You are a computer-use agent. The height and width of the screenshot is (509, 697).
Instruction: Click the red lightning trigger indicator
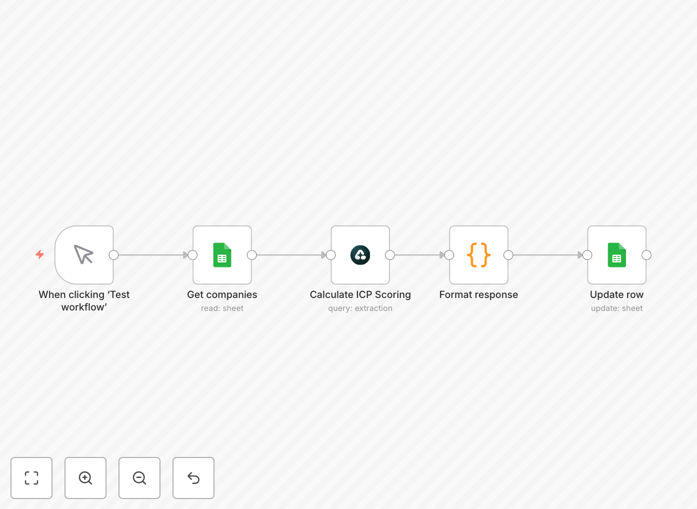tap(40, 254)
